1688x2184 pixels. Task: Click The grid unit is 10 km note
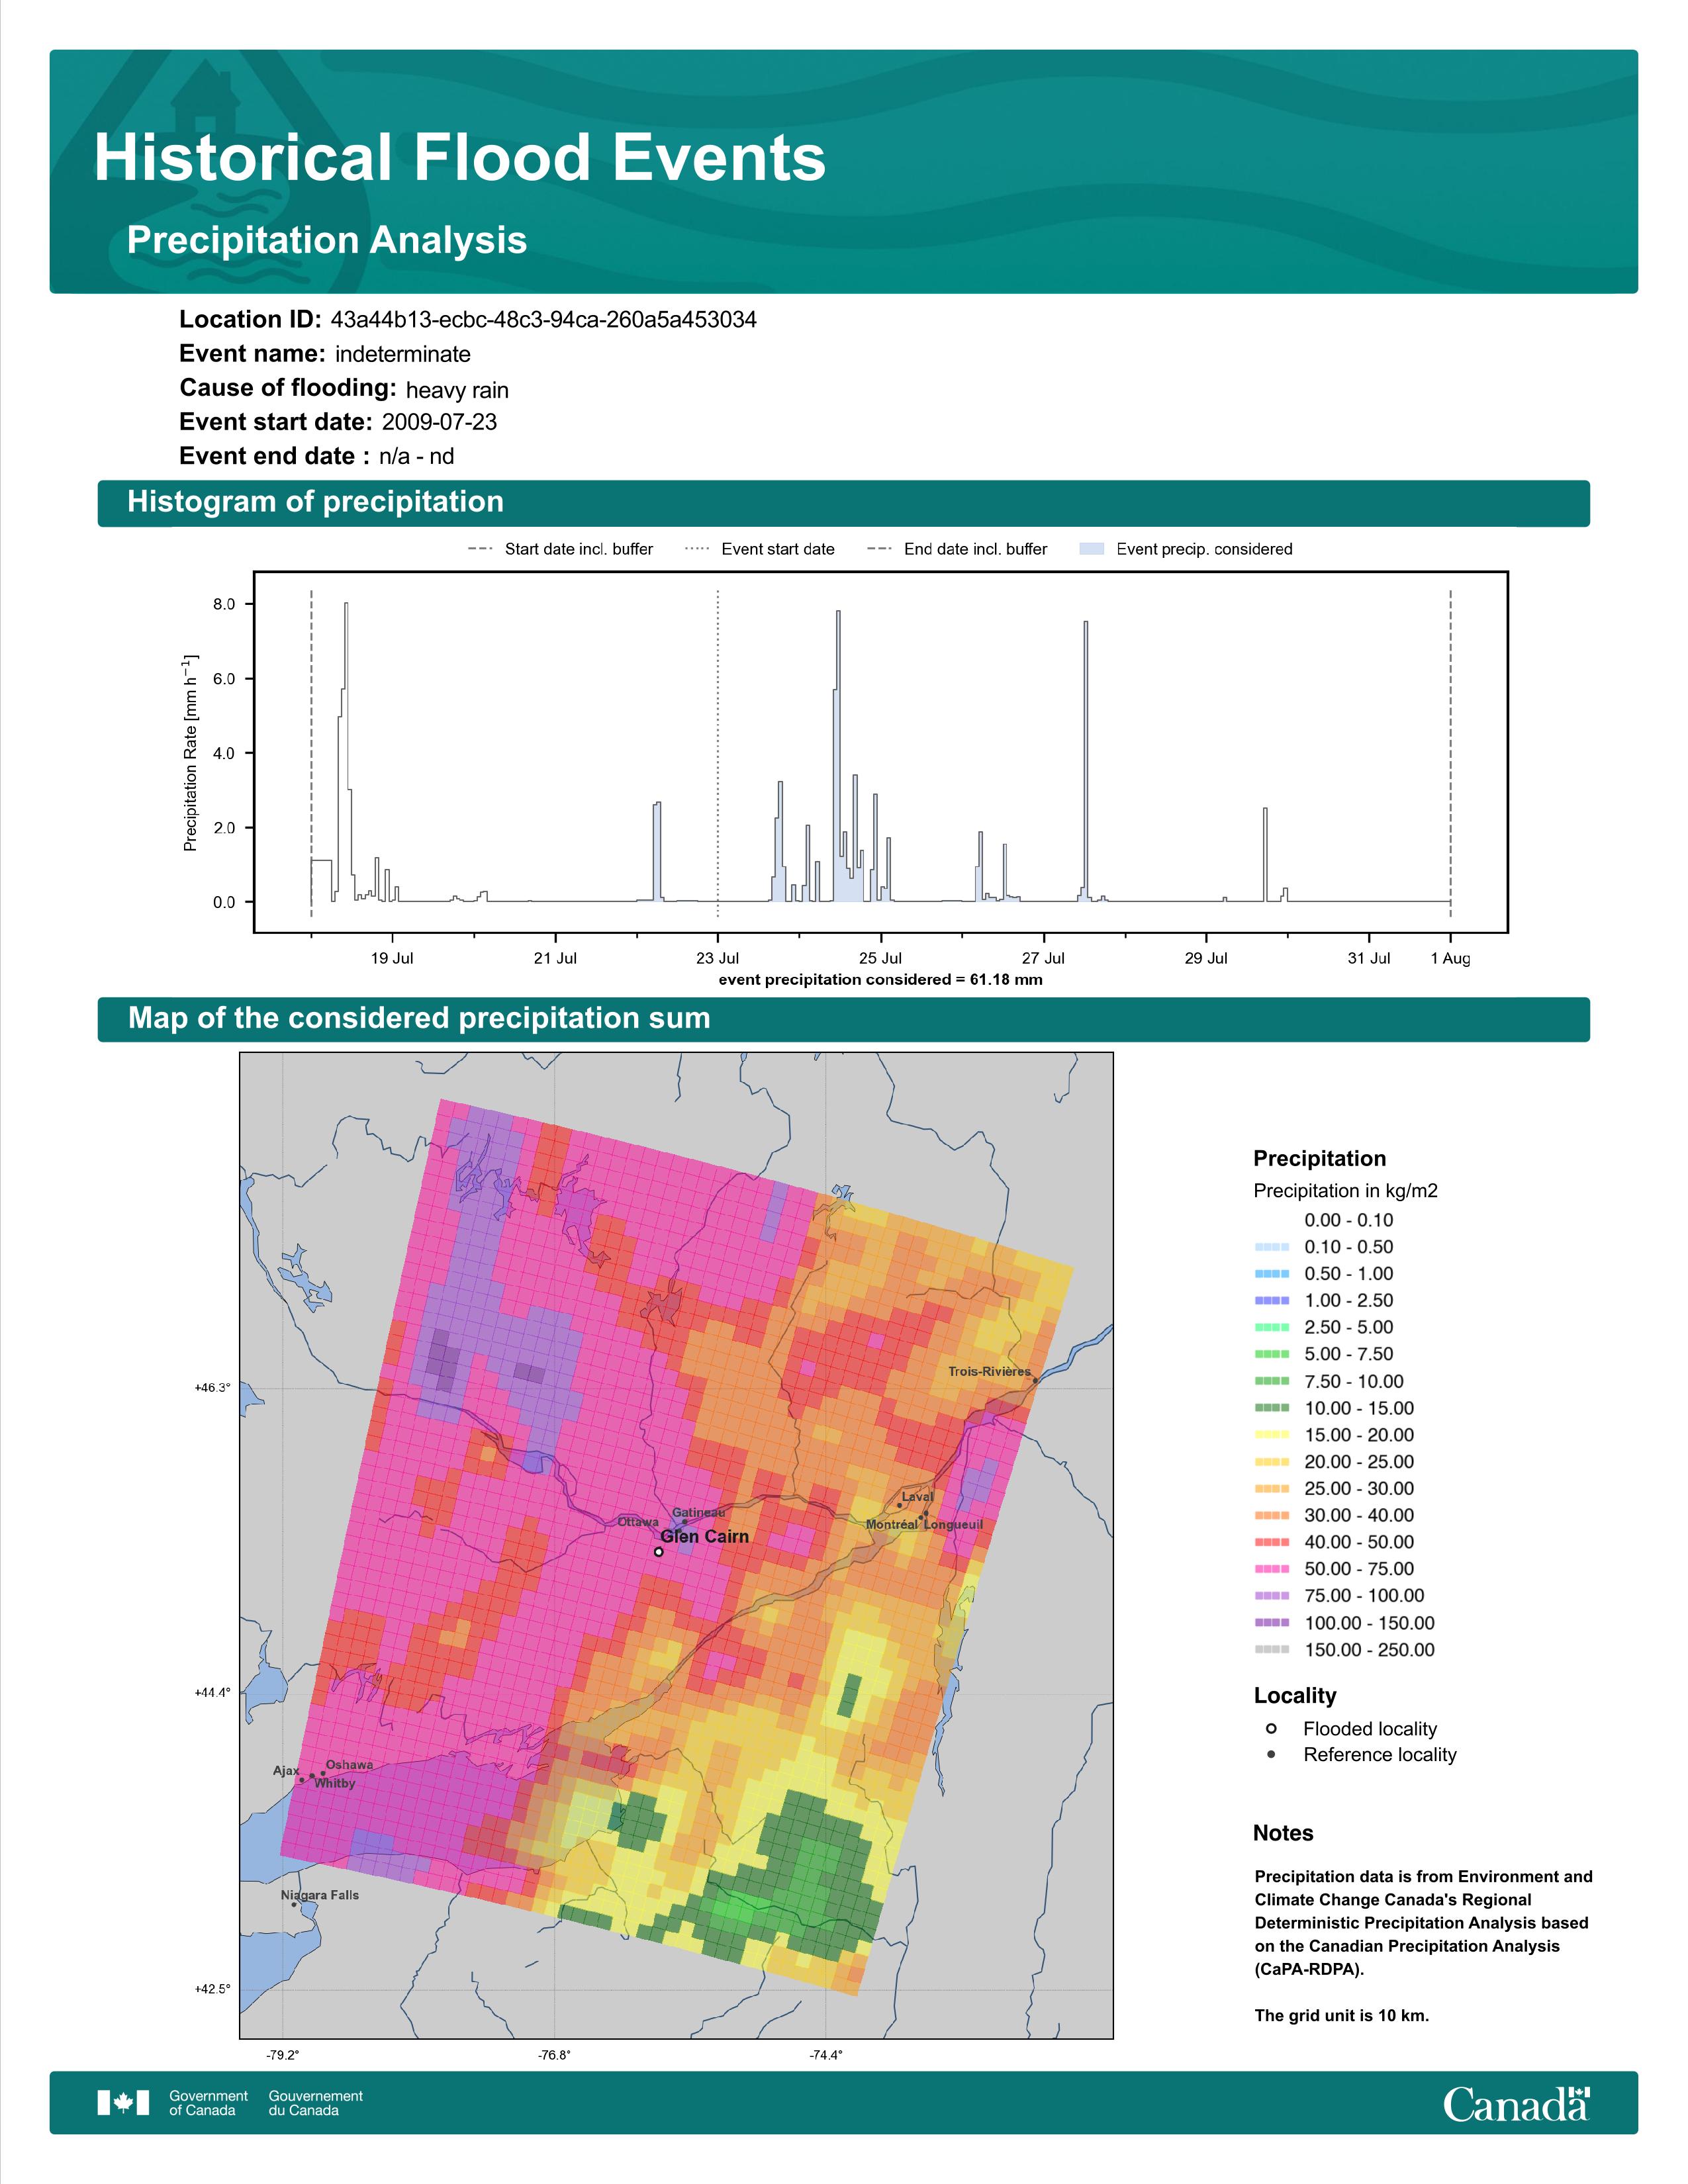(x=1342, y=2015)
